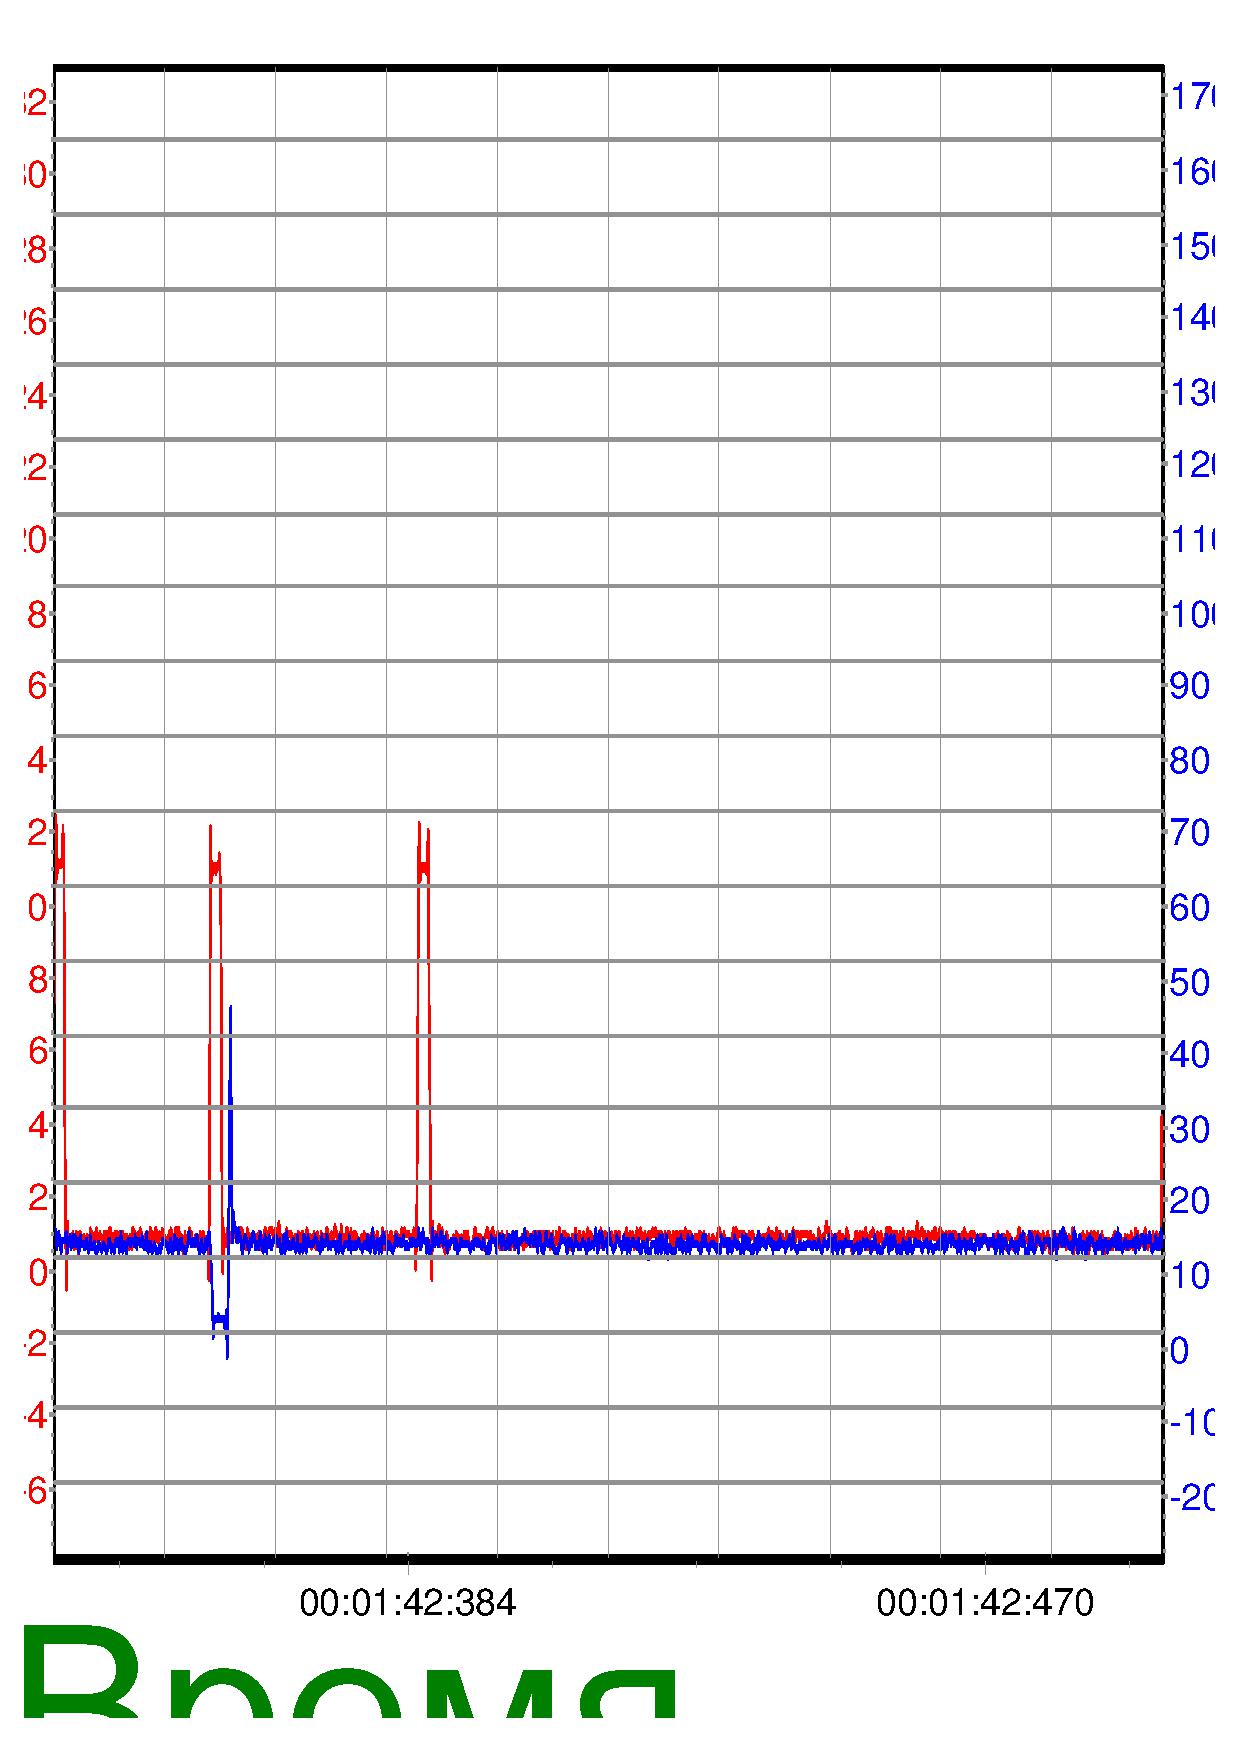Click the 00:01:42:470 time label

click(x=985, y=1603)
